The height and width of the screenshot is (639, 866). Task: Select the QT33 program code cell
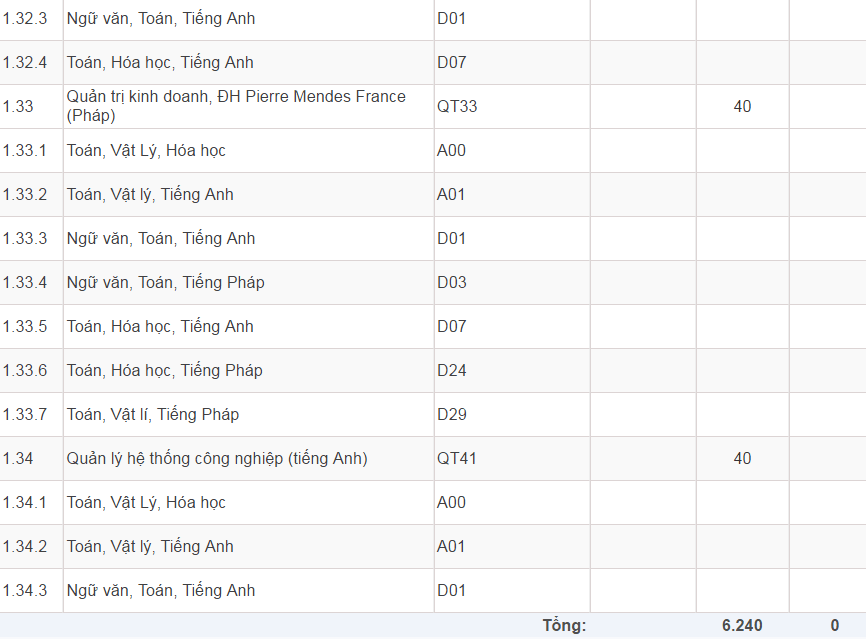pyautogui.click(x=457, y=107)
